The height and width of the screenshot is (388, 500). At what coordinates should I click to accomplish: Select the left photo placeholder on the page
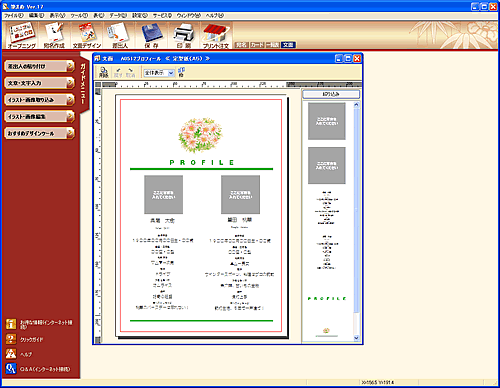(163, 195)
